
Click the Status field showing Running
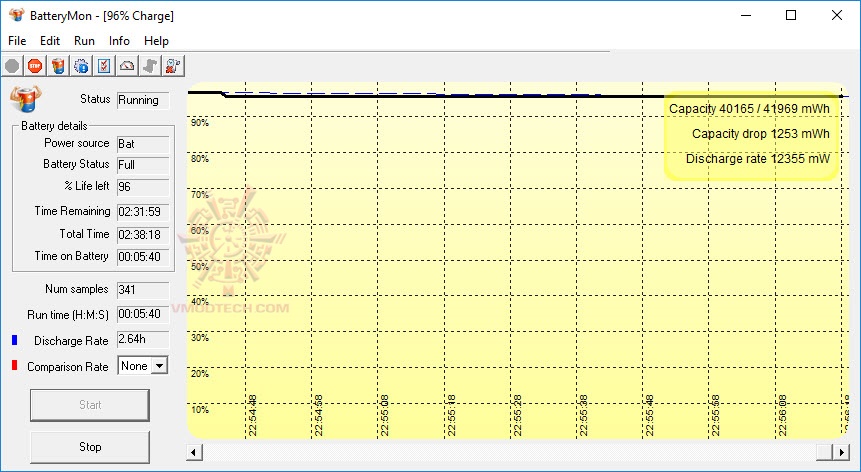coord(143,100)
